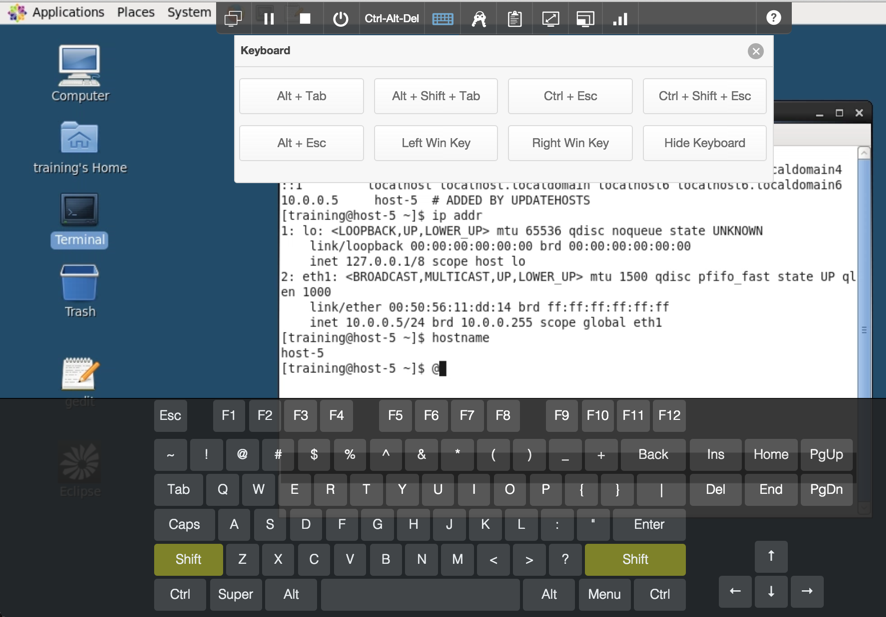View the connection statistics icon
Viewport: 886px width, 617px height.
pyautogui.click(x=620, y=17)
